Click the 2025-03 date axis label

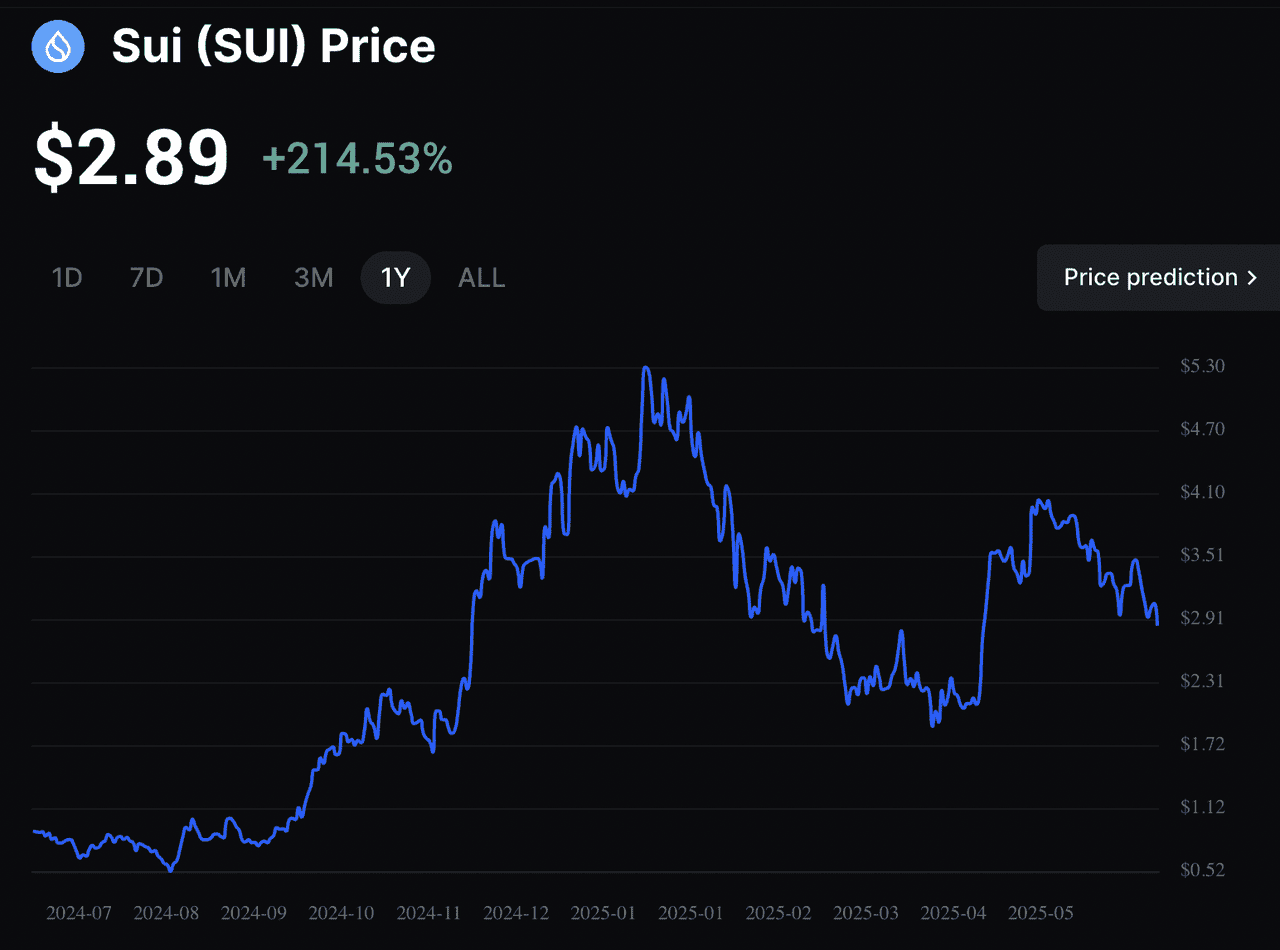pos(866,913)
